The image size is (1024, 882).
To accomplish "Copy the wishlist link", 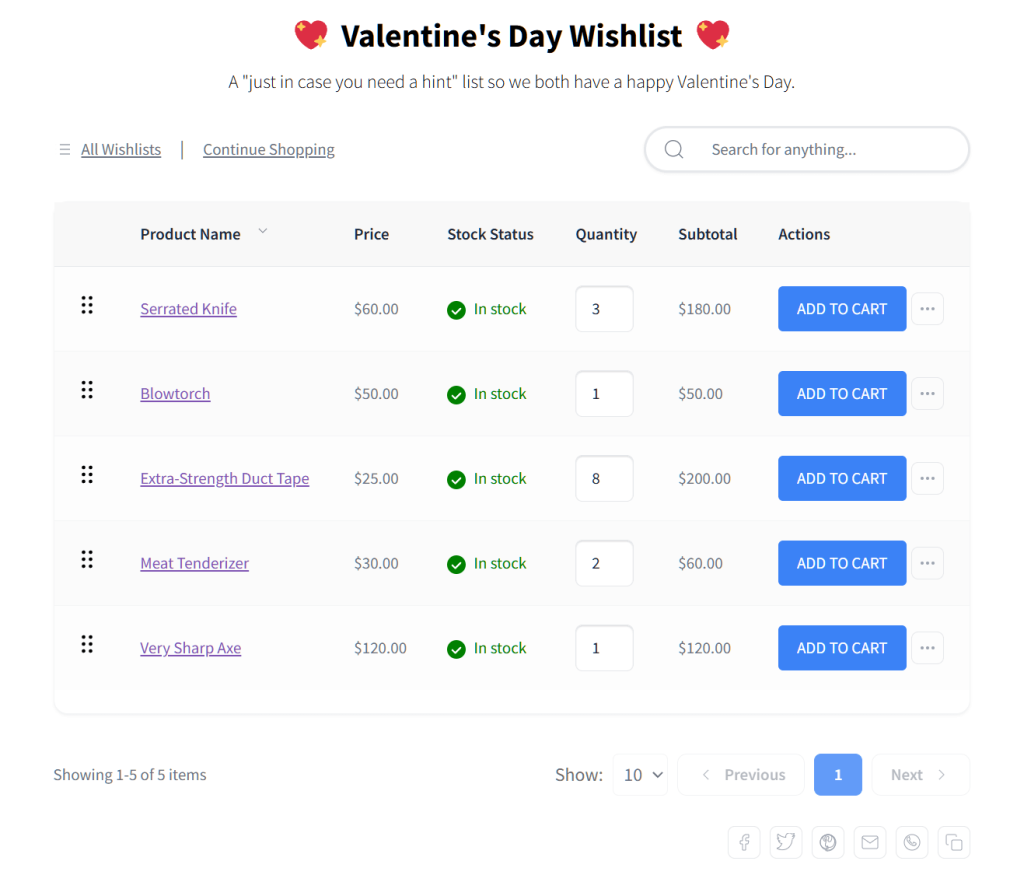I will tap(953, 842).
